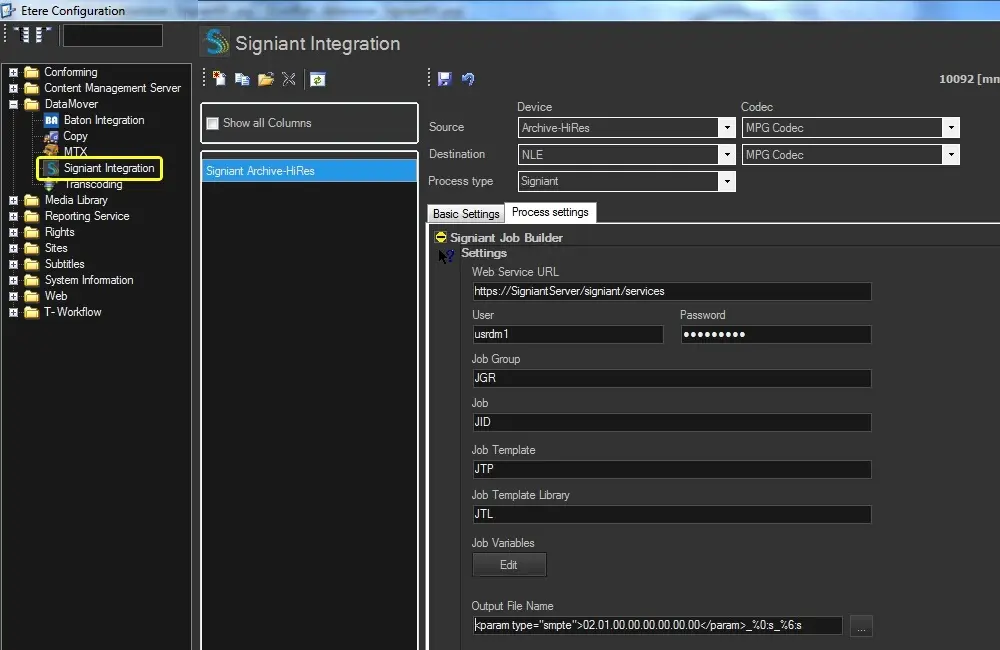The width and height of the screenshot is (1000, 650).
Task: Select the Process settings tab
Action: point(550,213)
